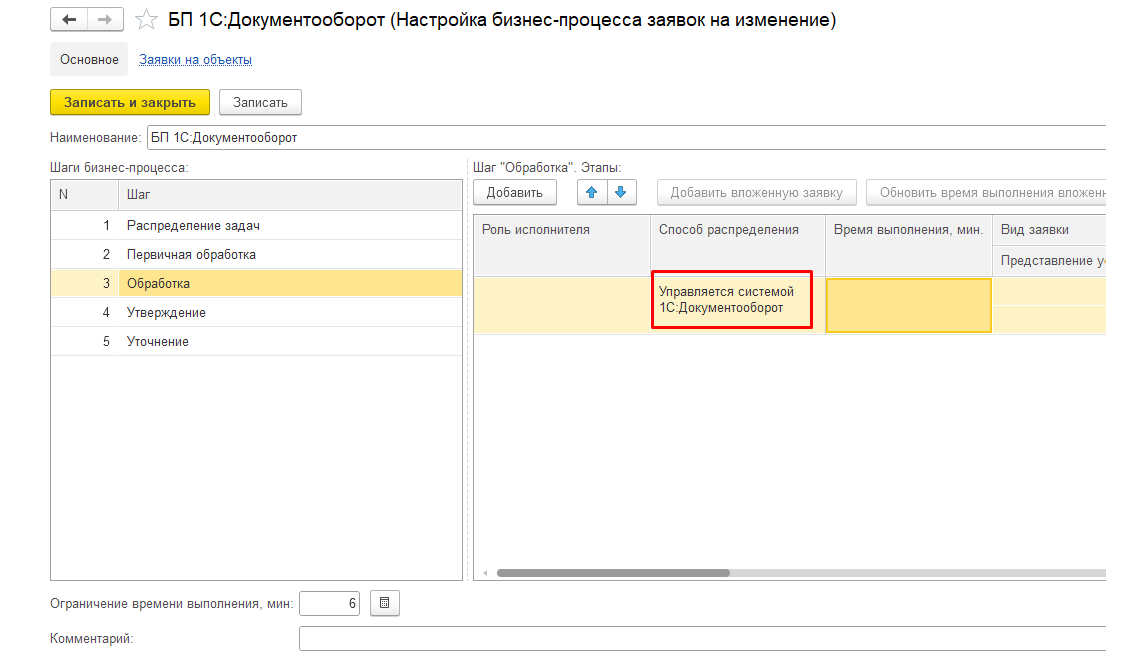Switch to the Основное tab
The height and width of the screenshot is (657, 1144).
point(89,59)
